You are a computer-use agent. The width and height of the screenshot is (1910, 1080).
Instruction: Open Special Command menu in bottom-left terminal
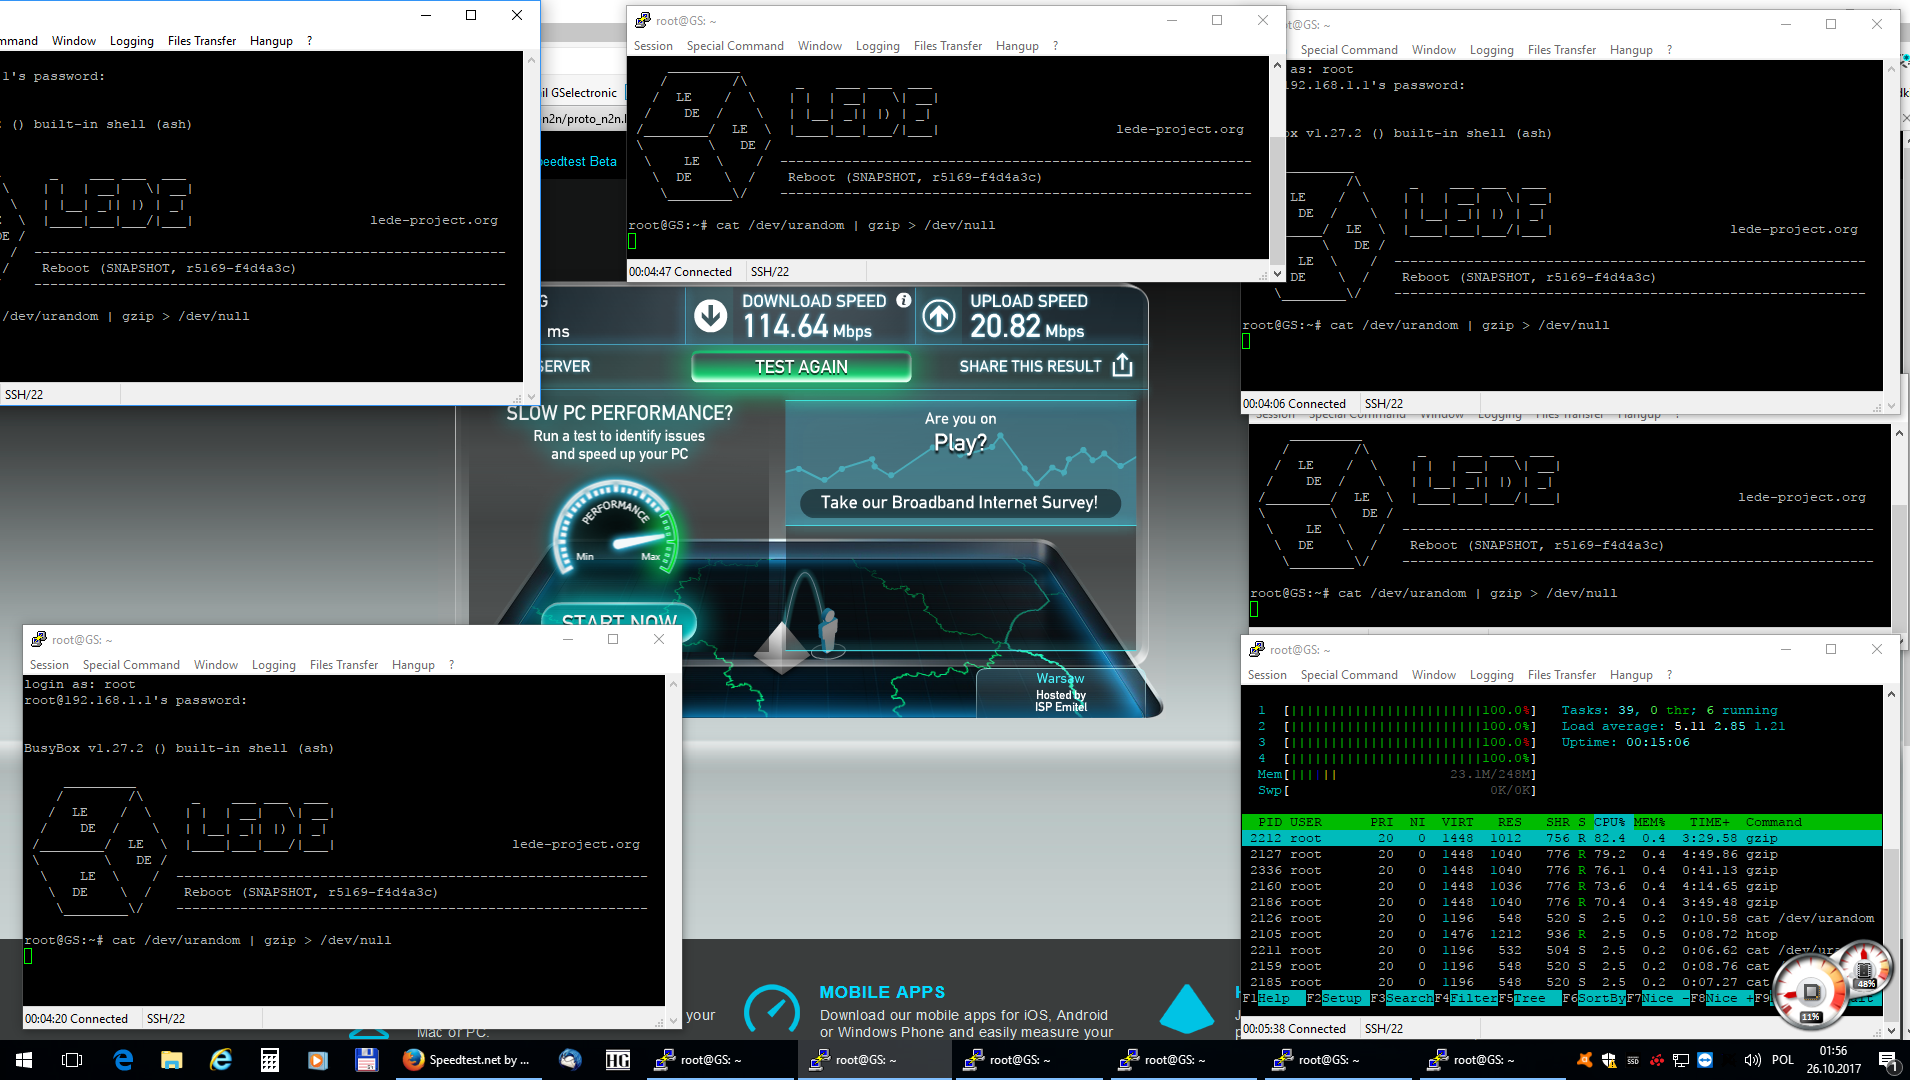131,665
